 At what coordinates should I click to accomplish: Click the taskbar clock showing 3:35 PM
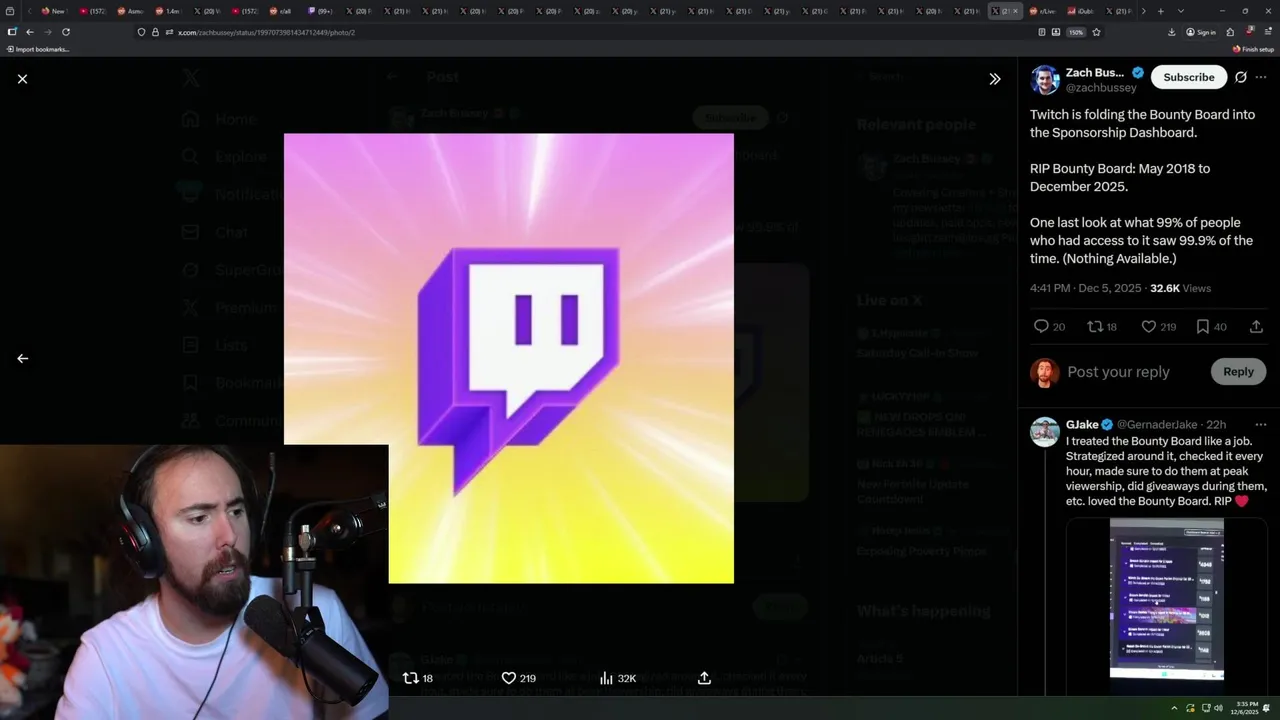(1245, 708)
